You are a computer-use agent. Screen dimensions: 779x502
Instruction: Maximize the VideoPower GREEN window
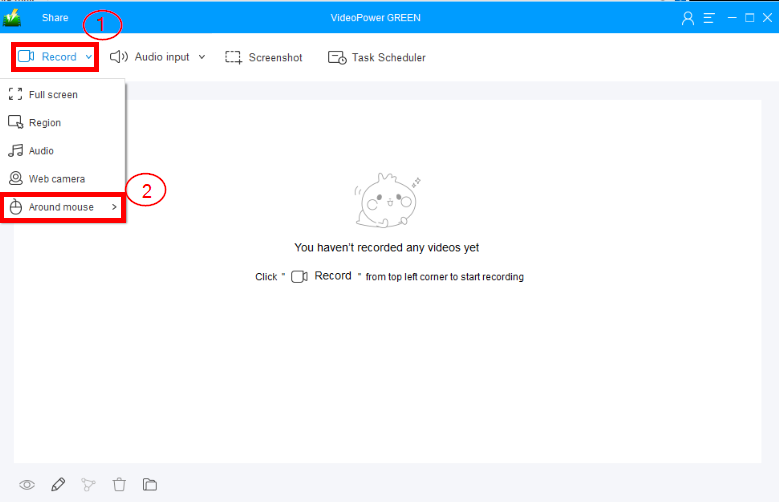click(750, 18)
